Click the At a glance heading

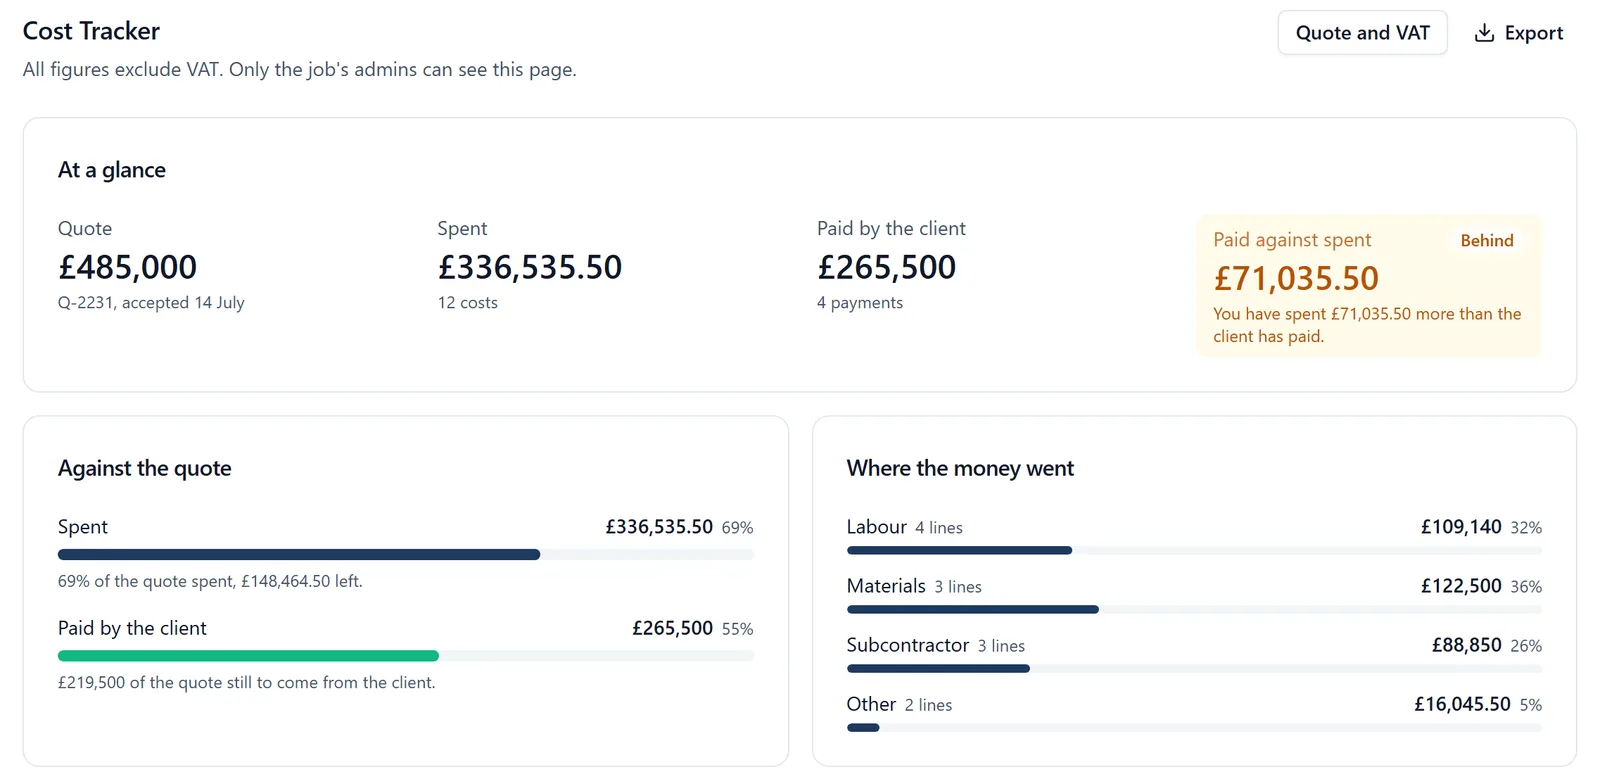(x=112, y=170)
